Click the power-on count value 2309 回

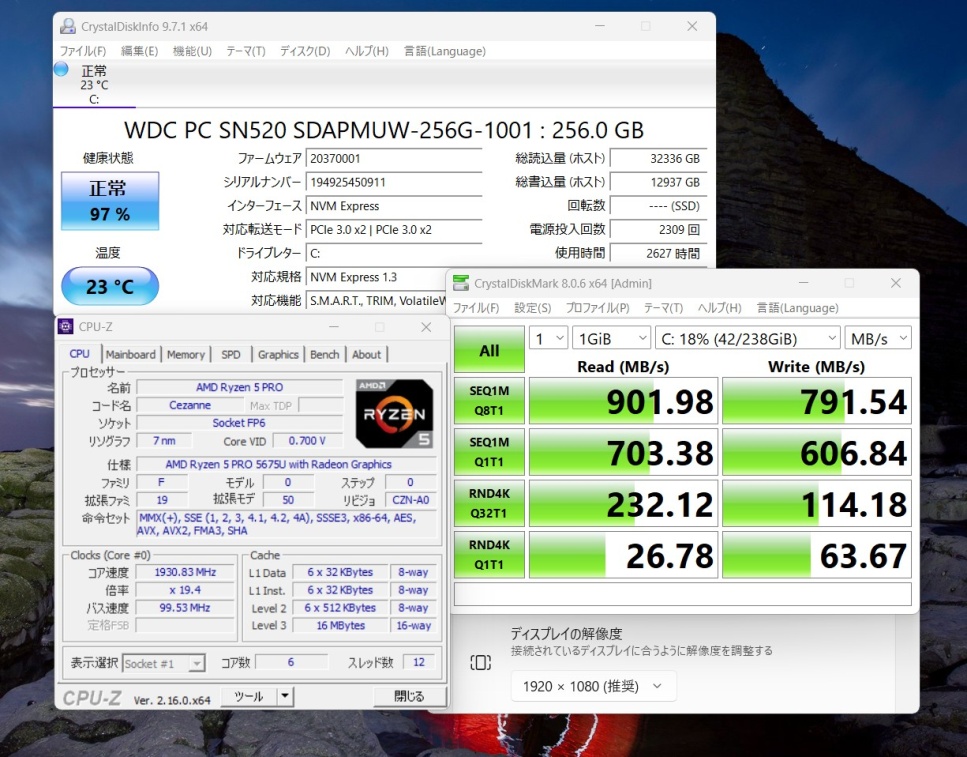pos(658,230)
